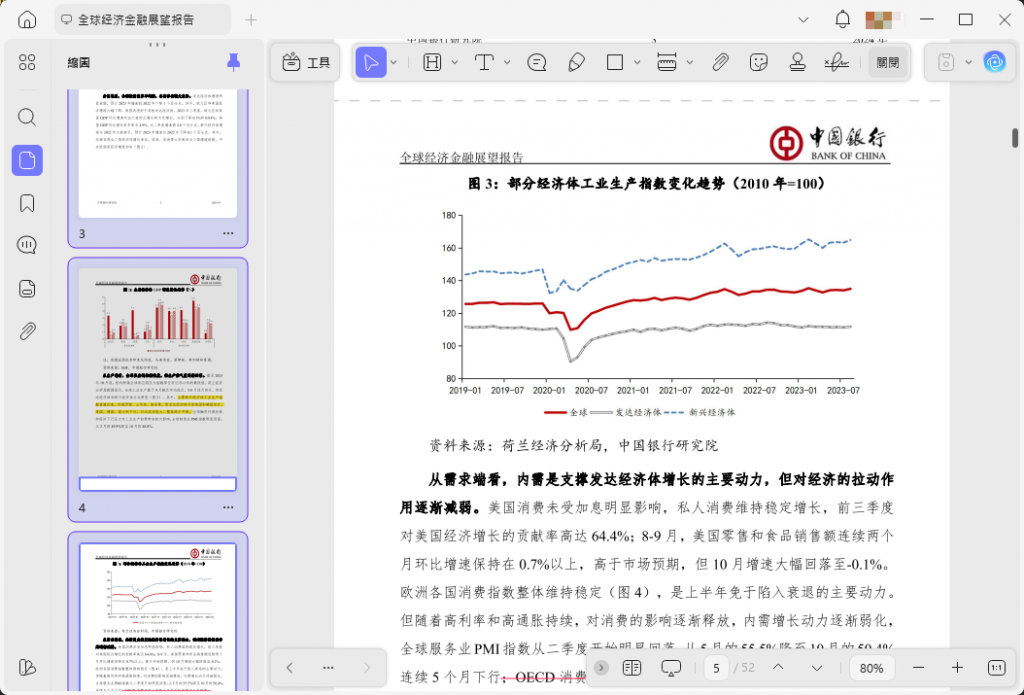The height and width of the screenshot is (695, 1024).
Task: Expand the shape tool dropdown arrow
Action: [x=637, y=63]
